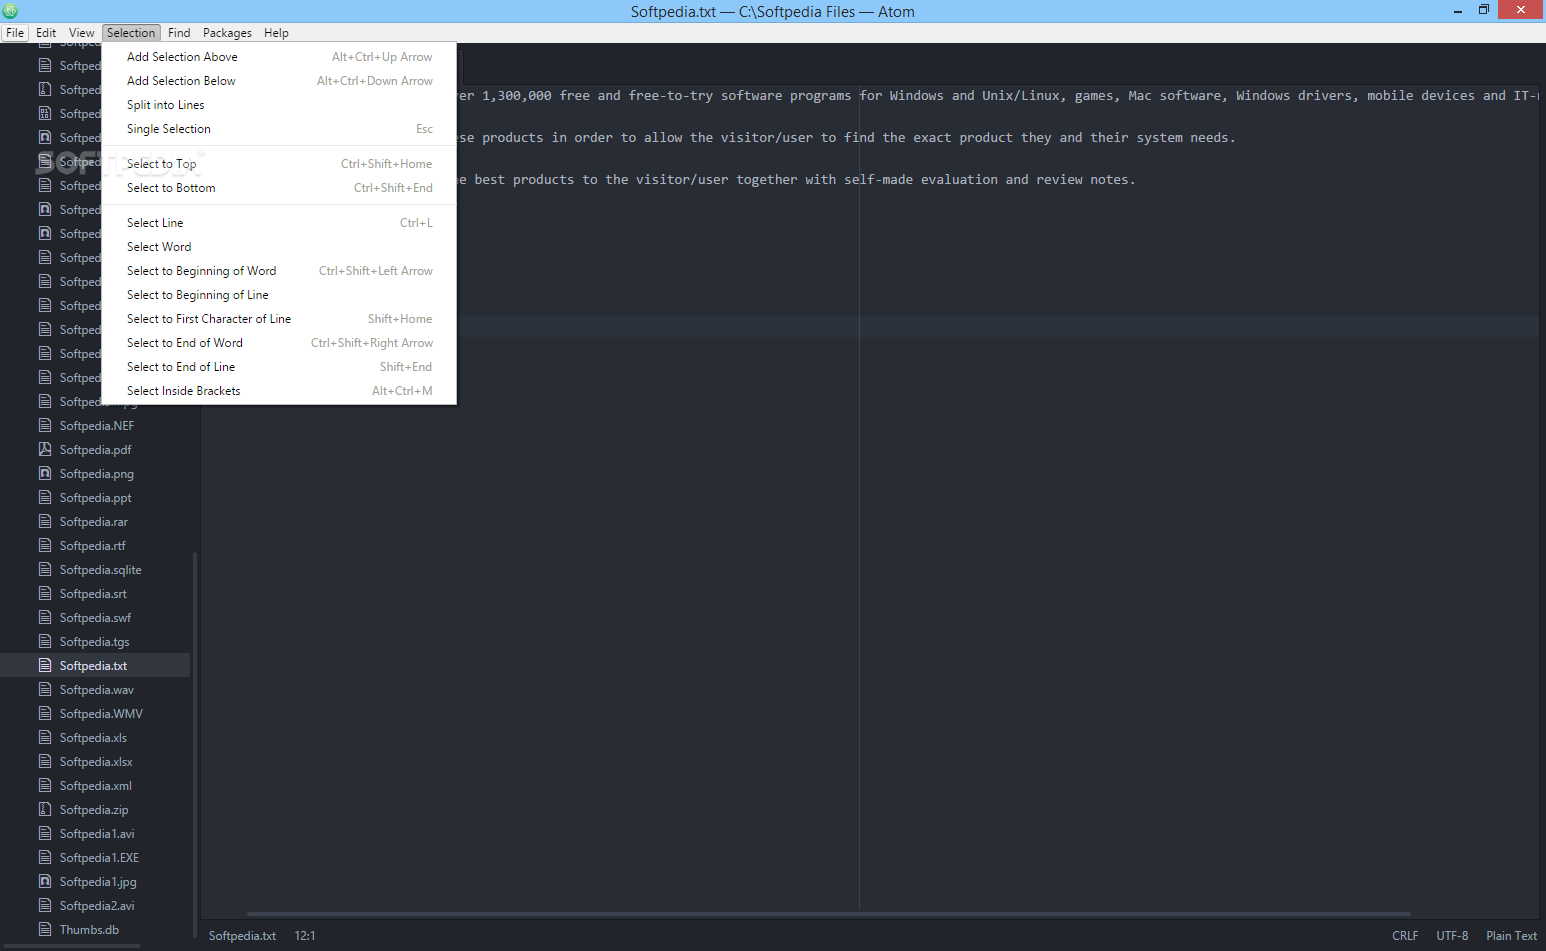Open Softpedia.pdf in the tree view

point(95,450)
